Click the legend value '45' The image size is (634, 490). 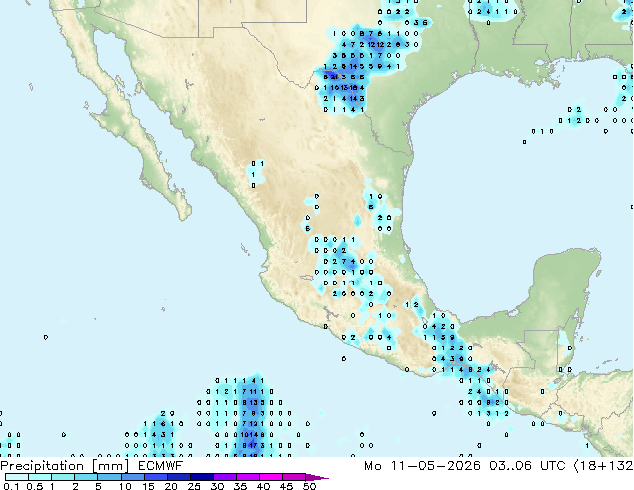click(286, 486)
